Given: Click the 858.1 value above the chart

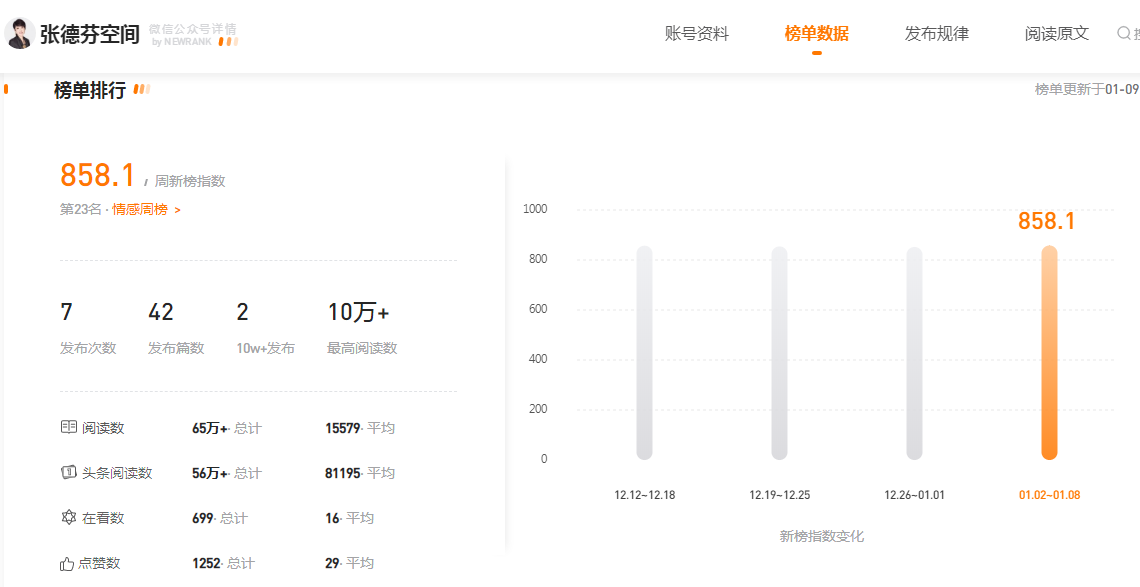Looking at the screenshot, I should pos(1046,221).
